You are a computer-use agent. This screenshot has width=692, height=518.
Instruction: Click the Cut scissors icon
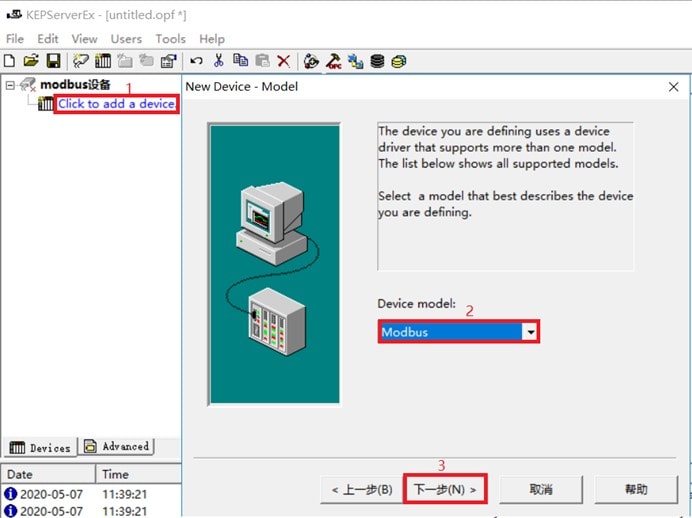point(218,60)
